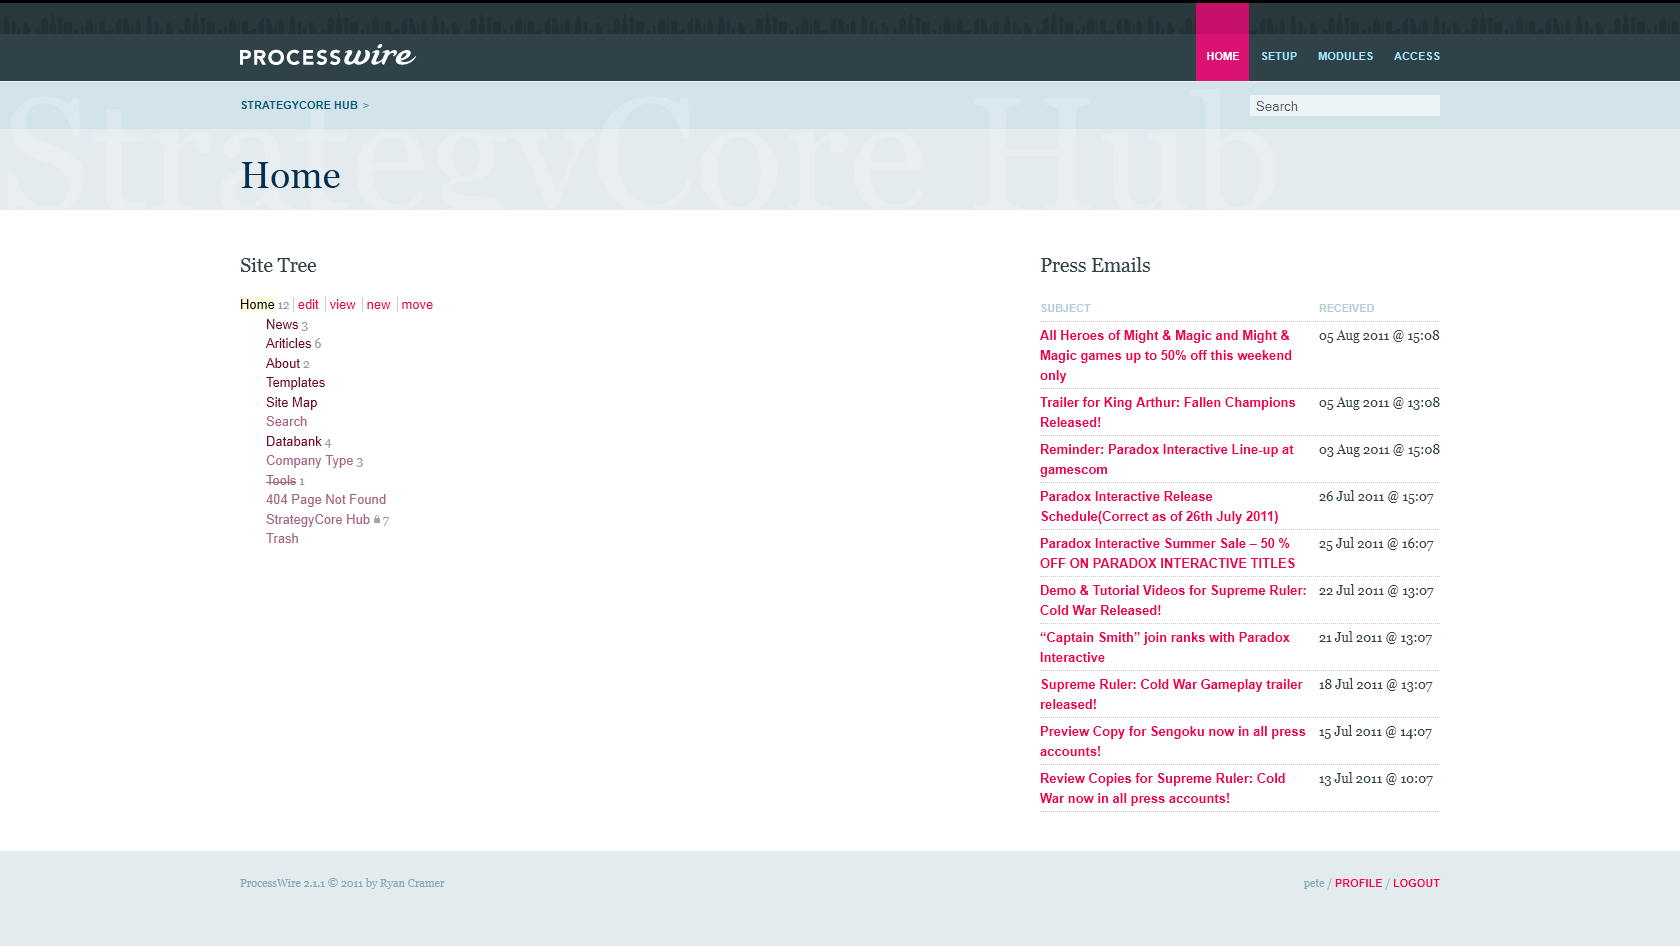Click the lock icon beside StrategyCore Hub
This screenshot has width=1680, height=946.
[377, 519]
